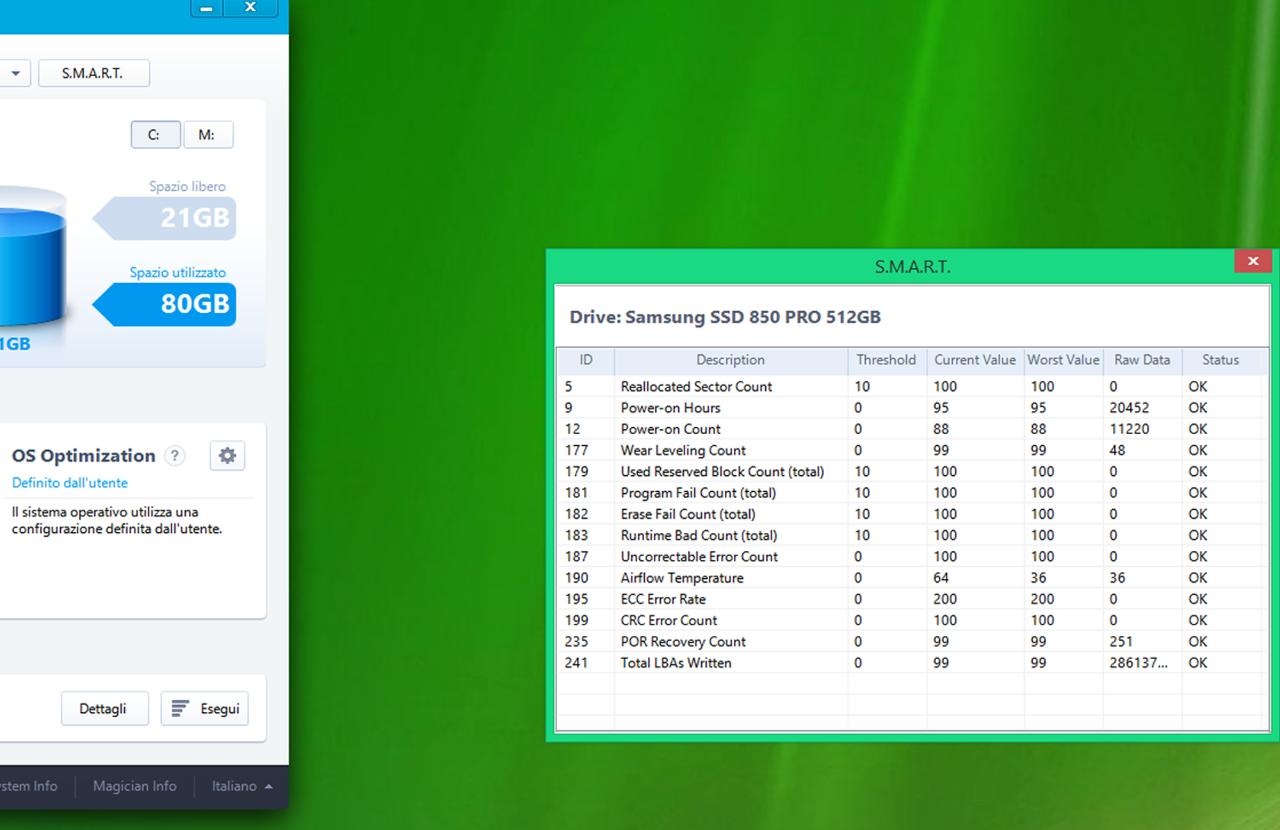1280x830 pixels.
Task: Close the S.M.A.R.T. window
Action: coord(1252,262)
